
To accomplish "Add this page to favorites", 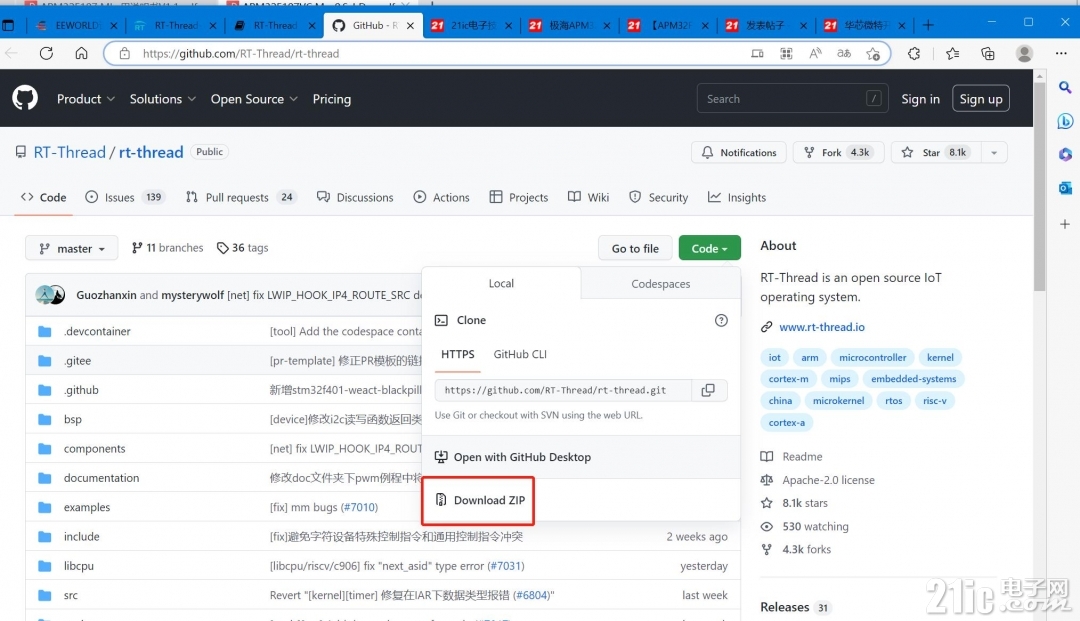I will tap(873, 53).
